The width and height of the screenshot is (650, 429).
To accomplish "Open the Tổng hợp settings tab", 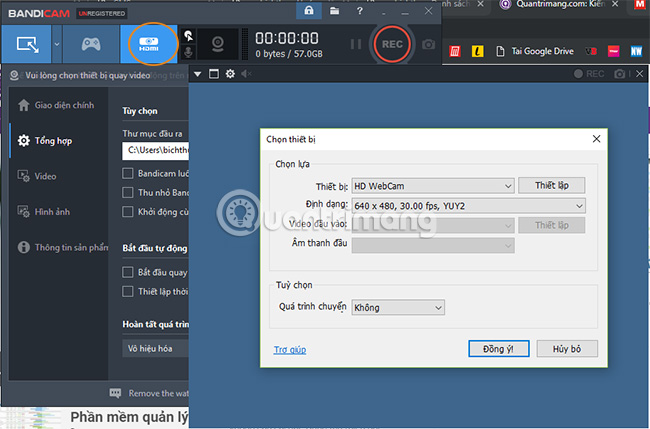I will pos(45,141).
